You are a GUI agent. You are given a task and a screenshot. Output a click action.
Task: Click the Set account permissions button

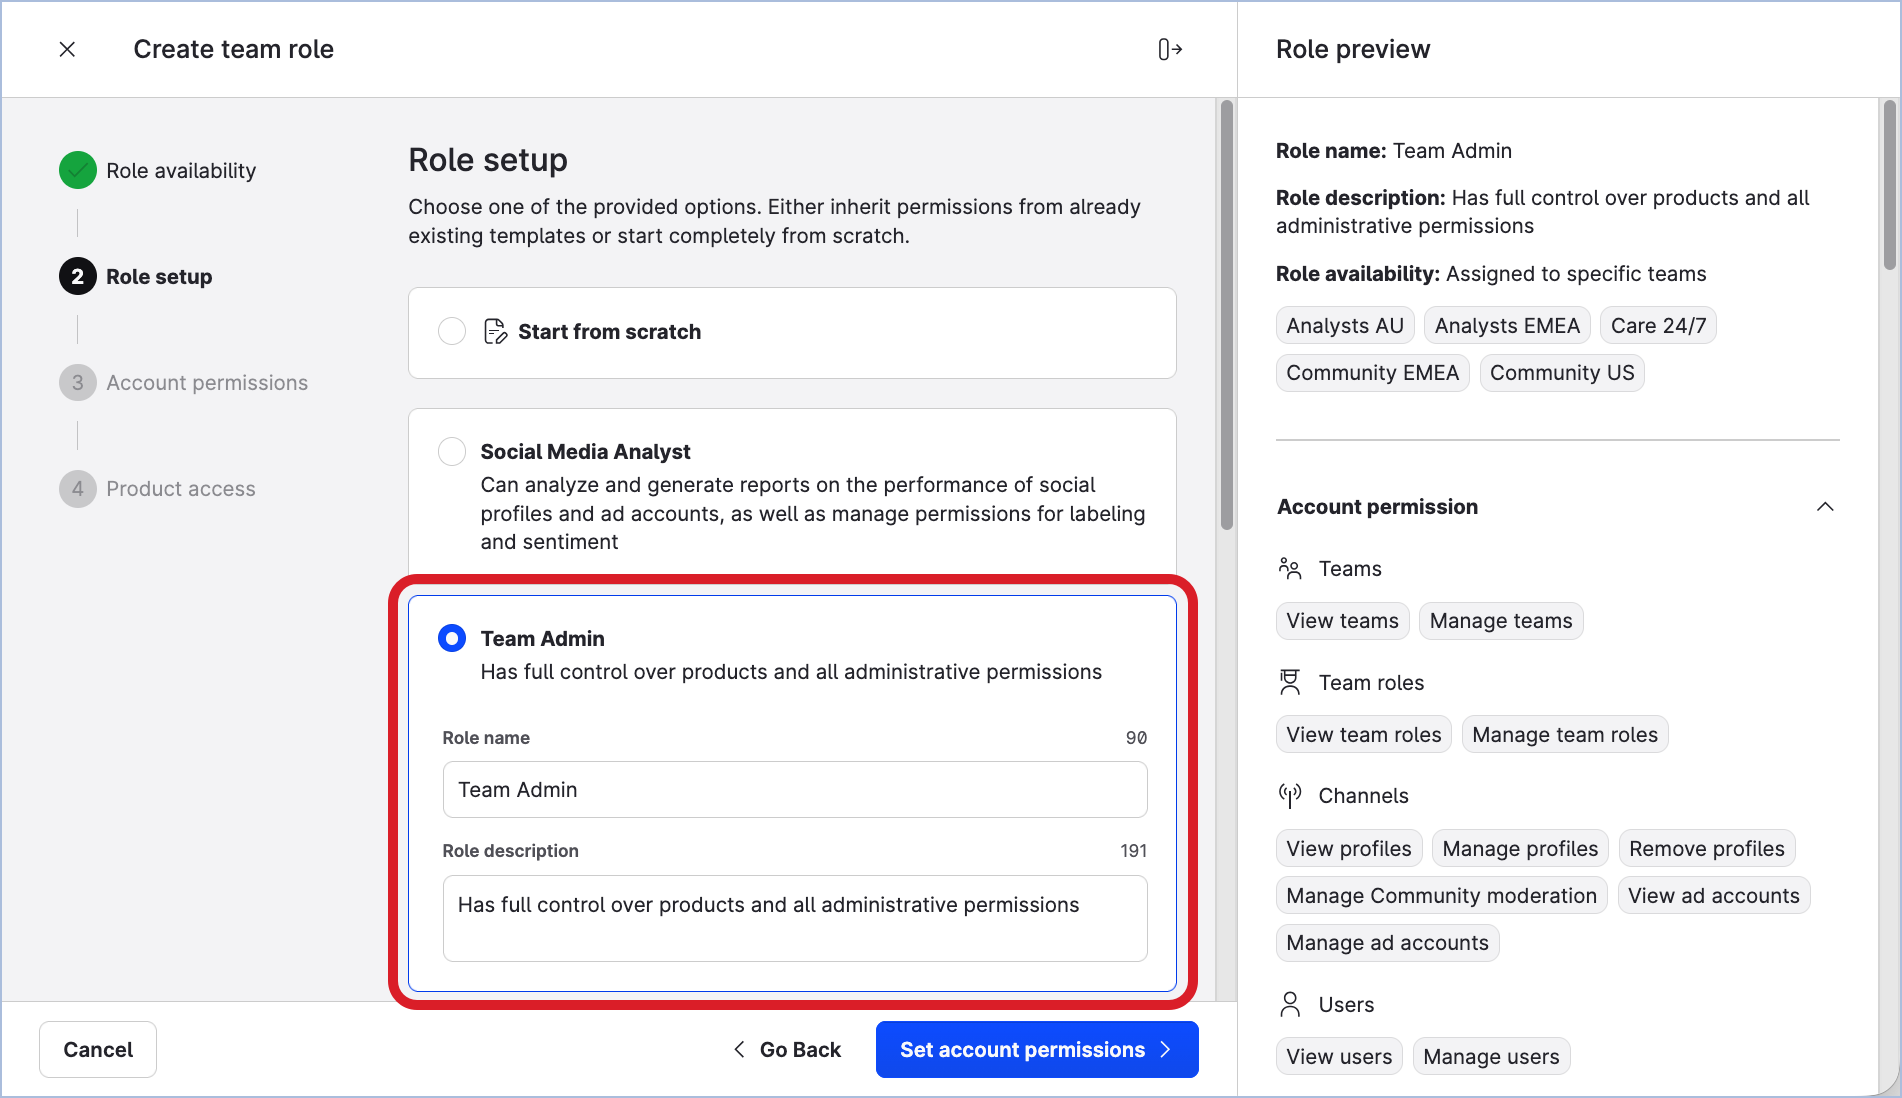tap(1036, 1050)
